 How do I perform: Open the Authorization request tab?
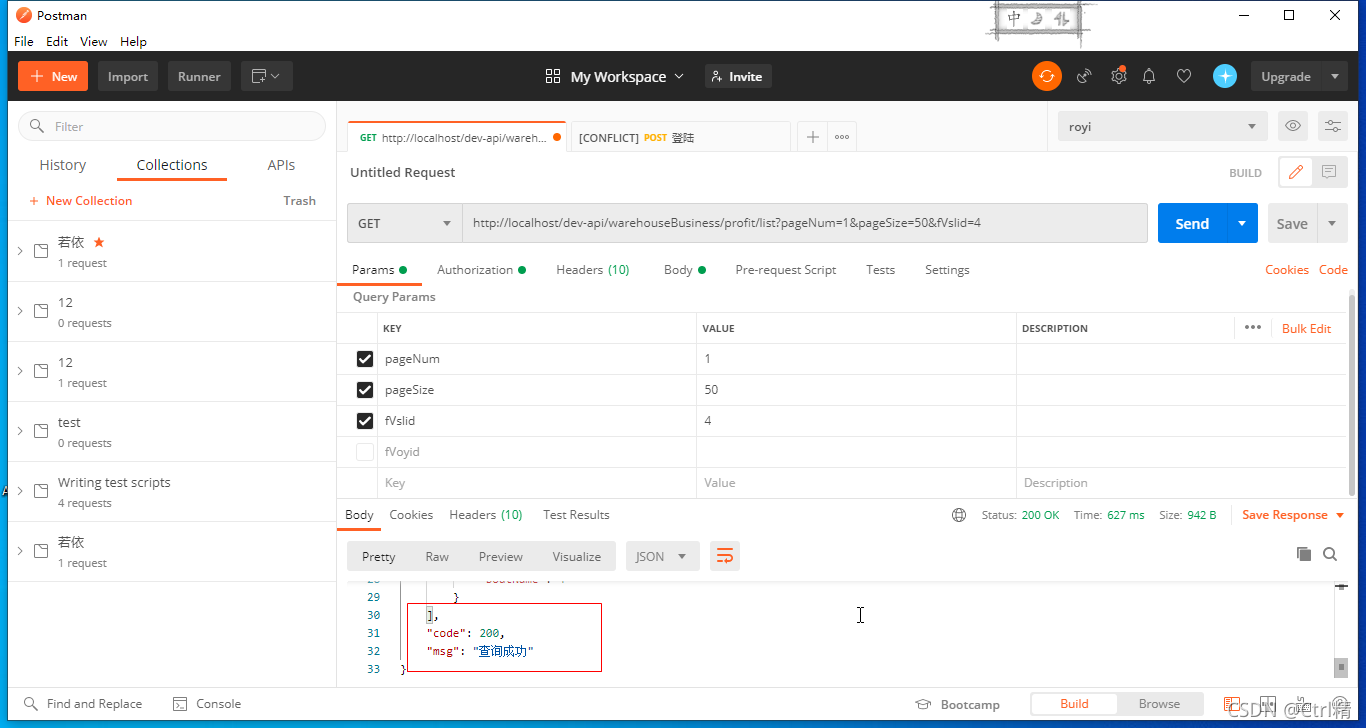point(481,270)
